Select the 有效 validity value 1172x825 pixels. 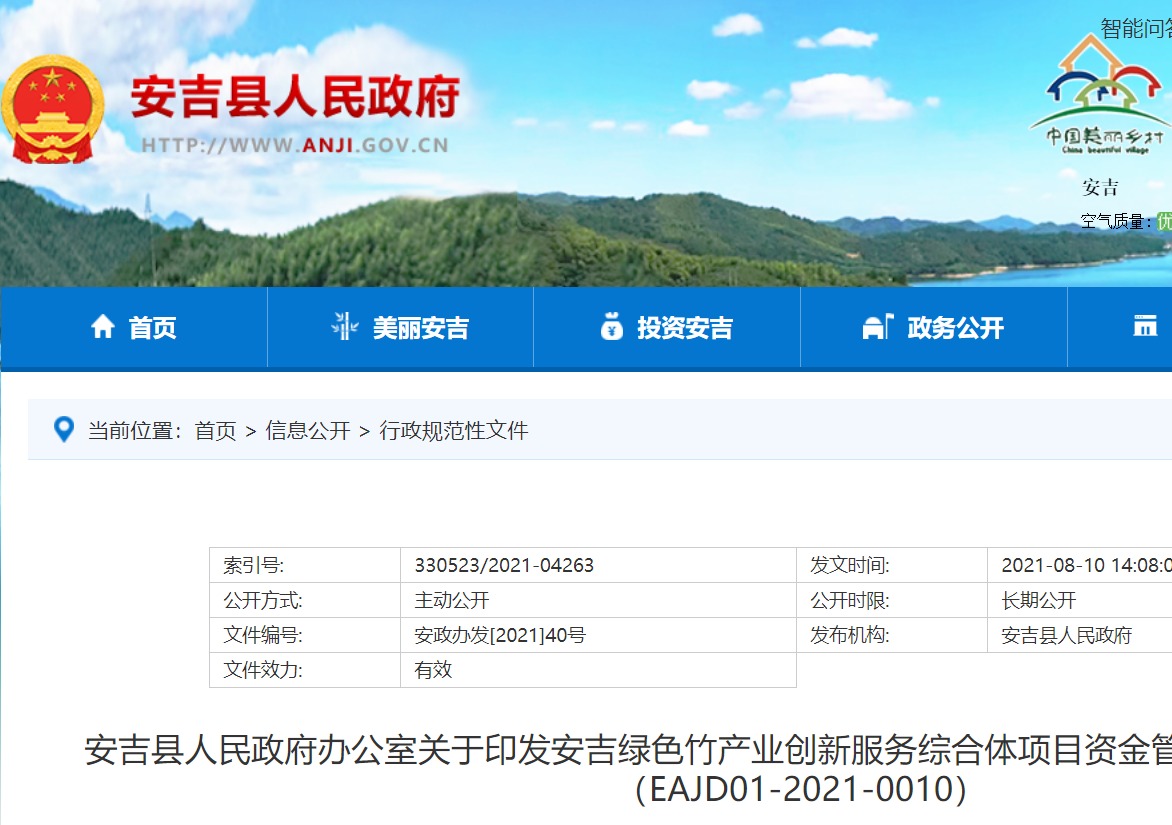[x=434, y=670]
